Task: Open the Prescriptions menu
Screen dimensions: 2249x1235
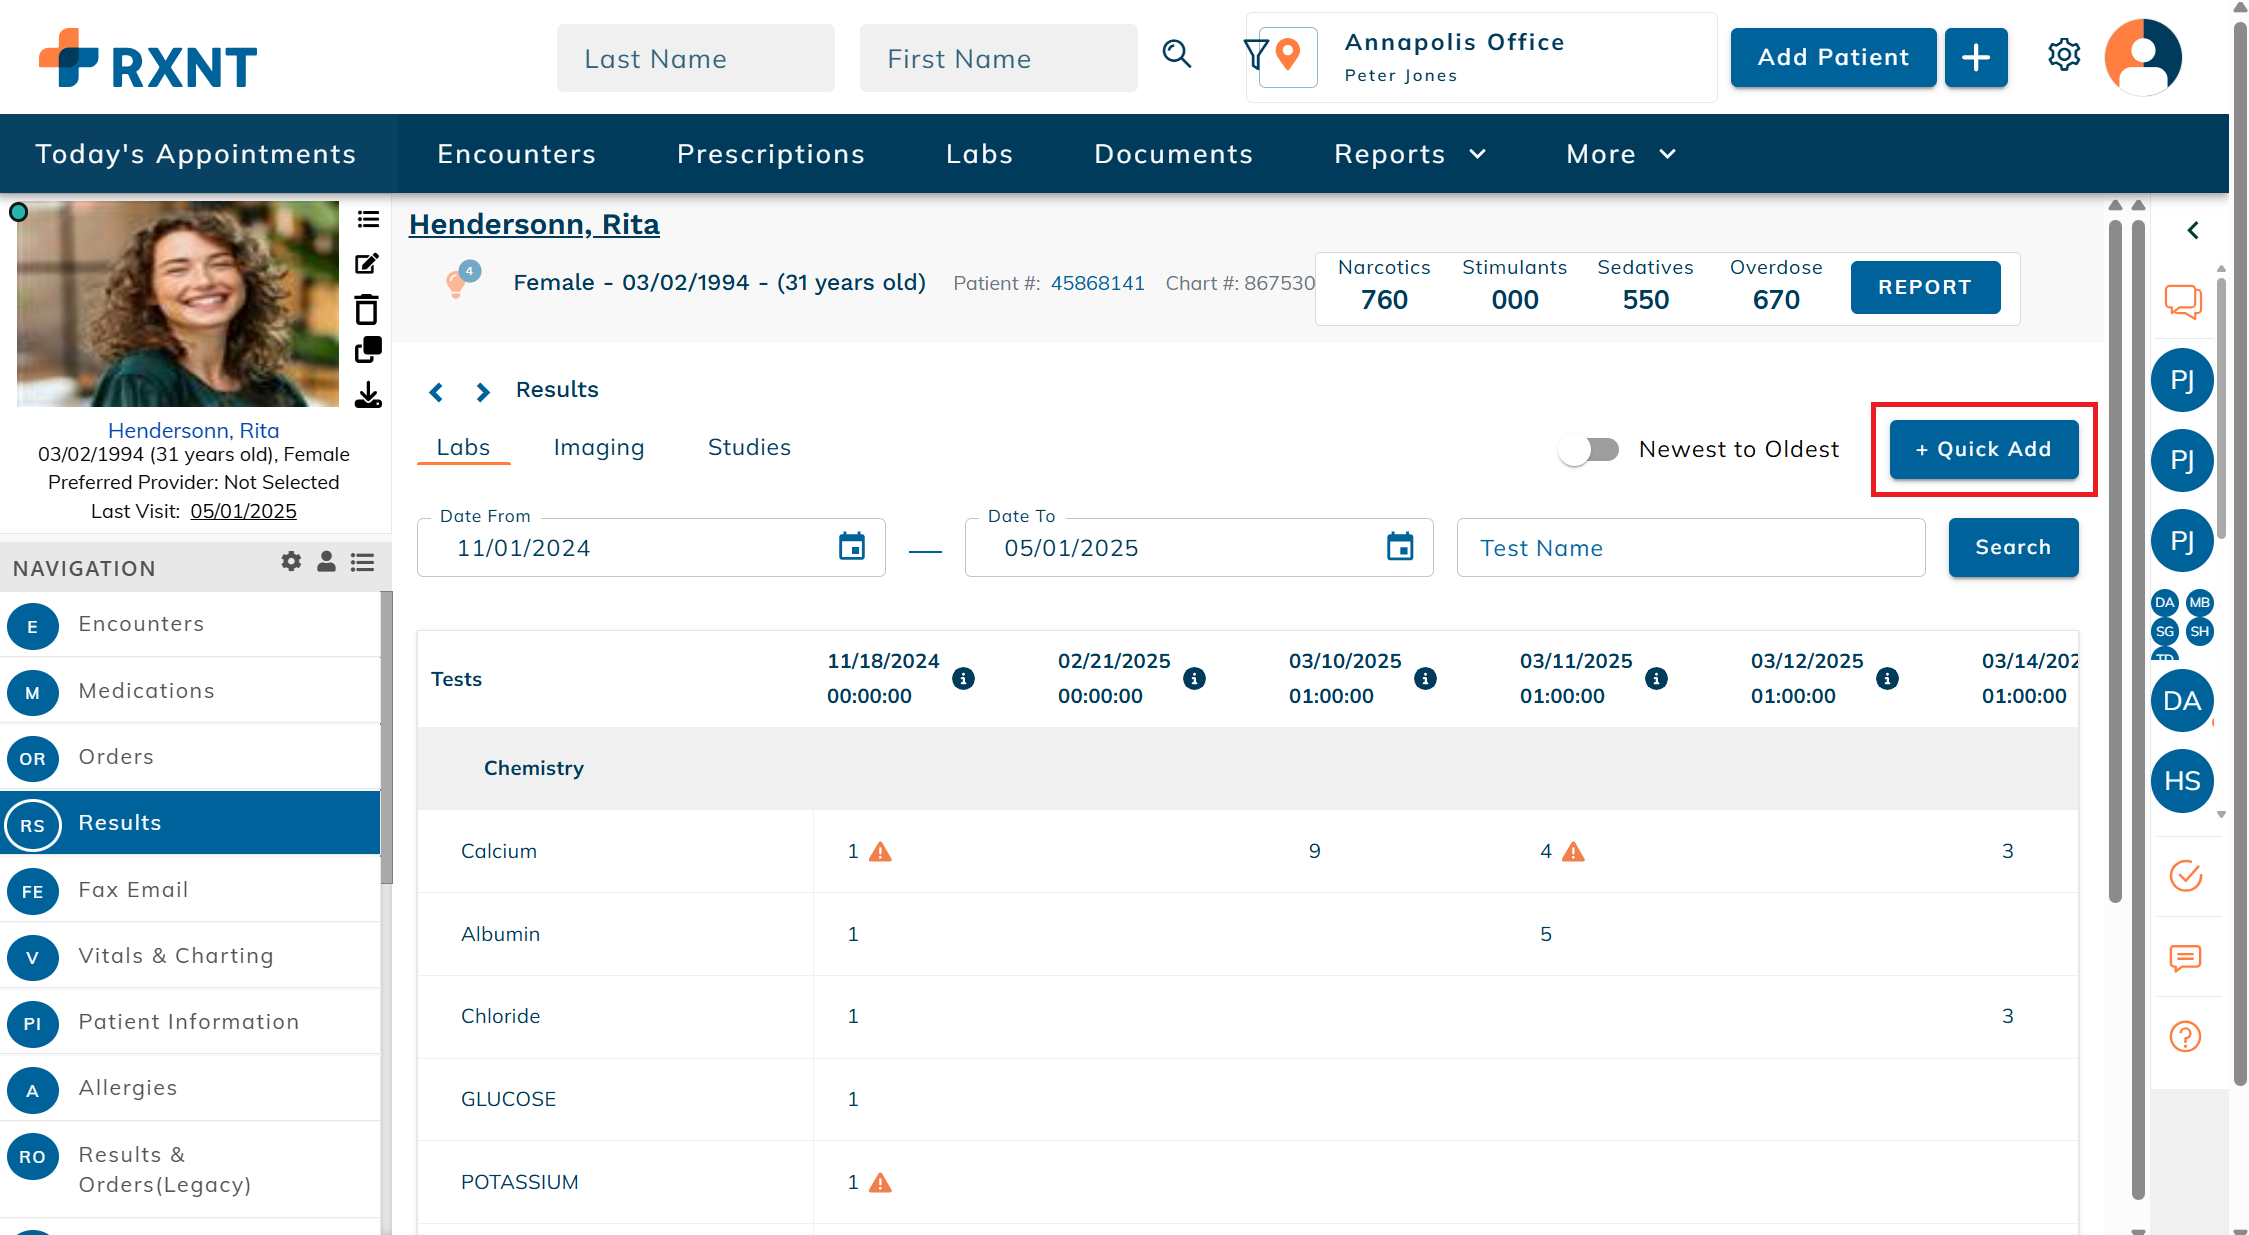Action: (771, 154)
